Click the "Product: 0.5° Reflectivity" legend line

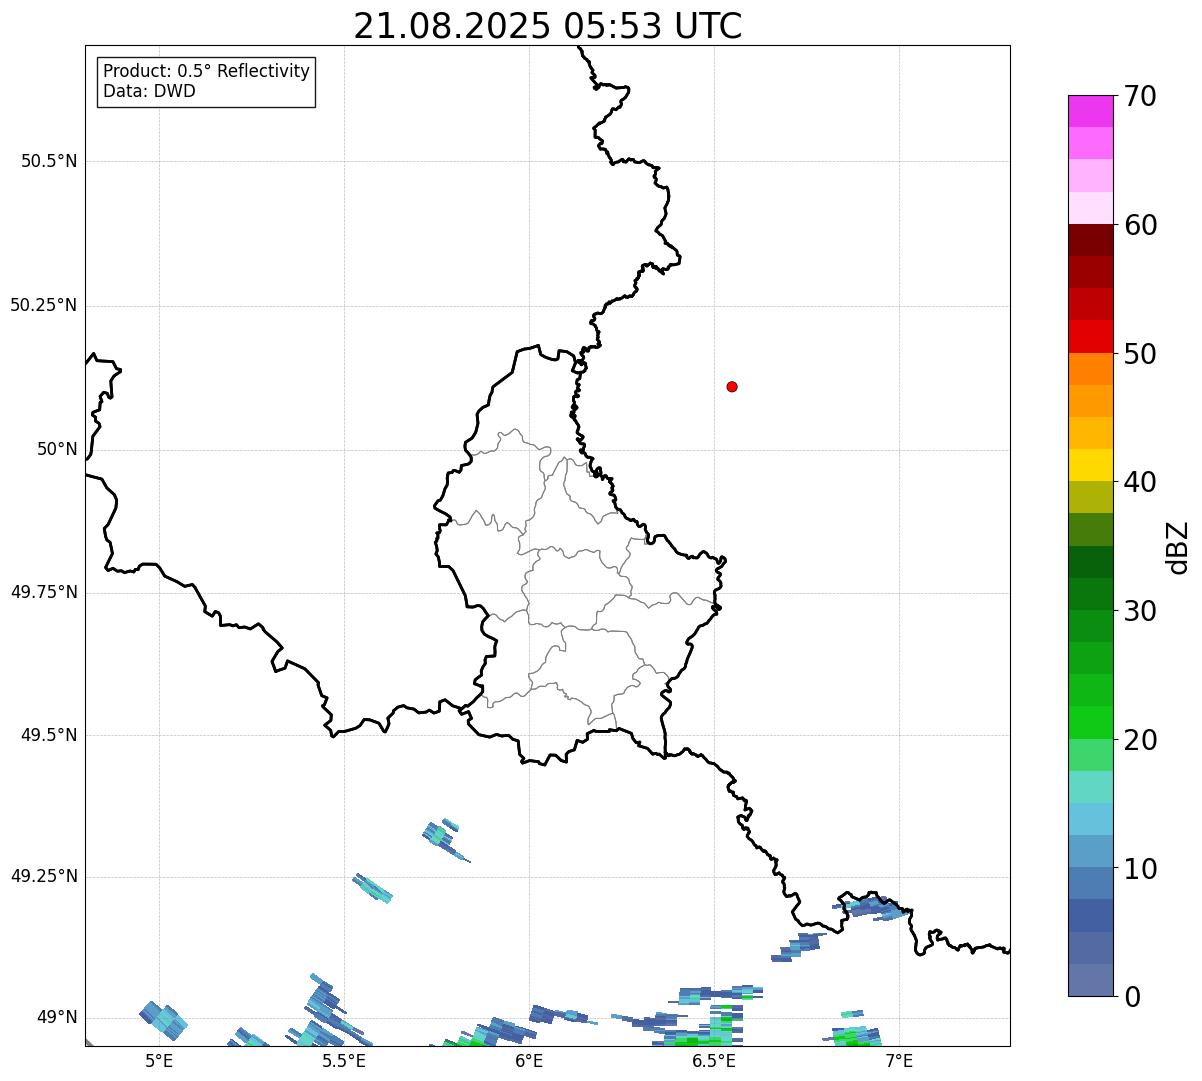tap(206, 72)
